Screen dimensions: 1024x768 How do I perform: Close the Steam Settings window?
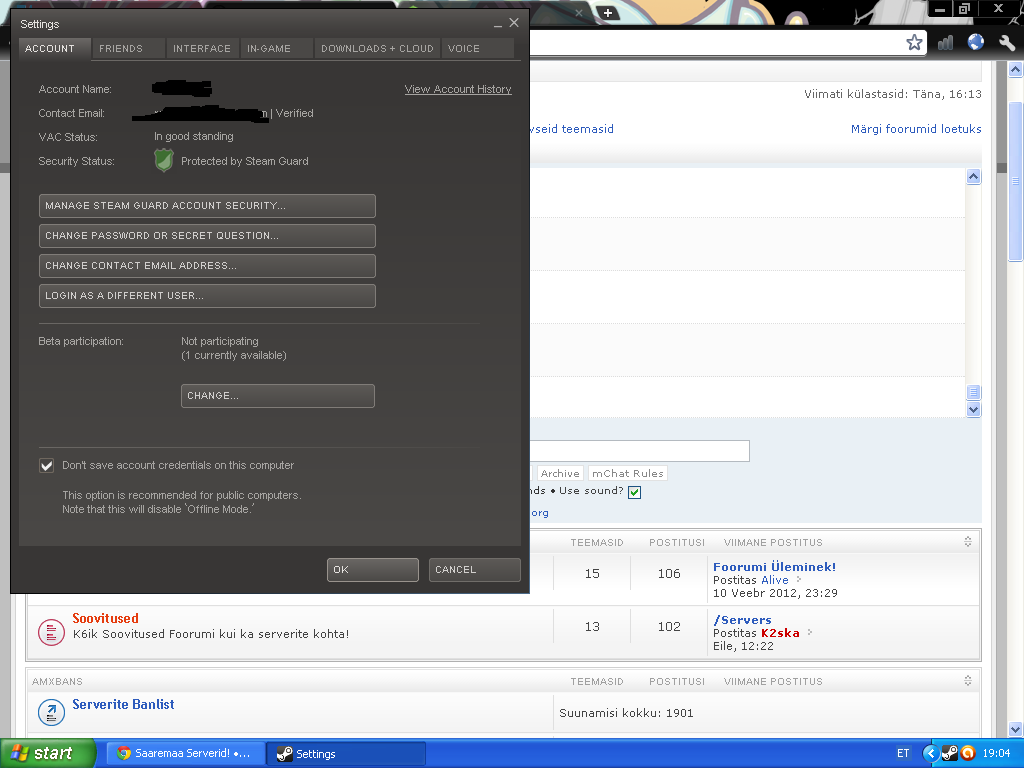click(x=514, y=23)
